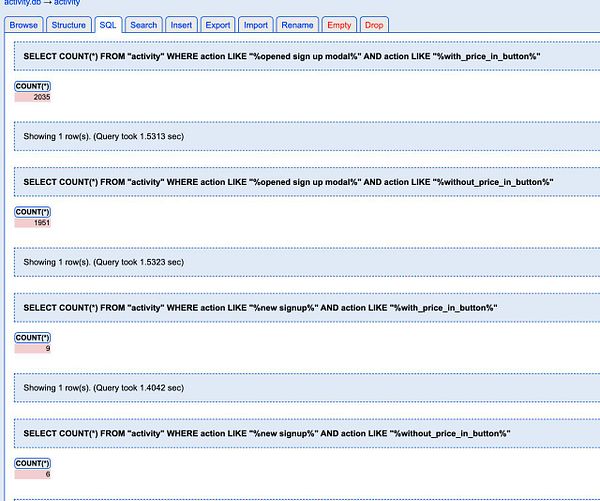600x501 pixels.
Task: Open the Export tab
Action: tap(218, 25)
